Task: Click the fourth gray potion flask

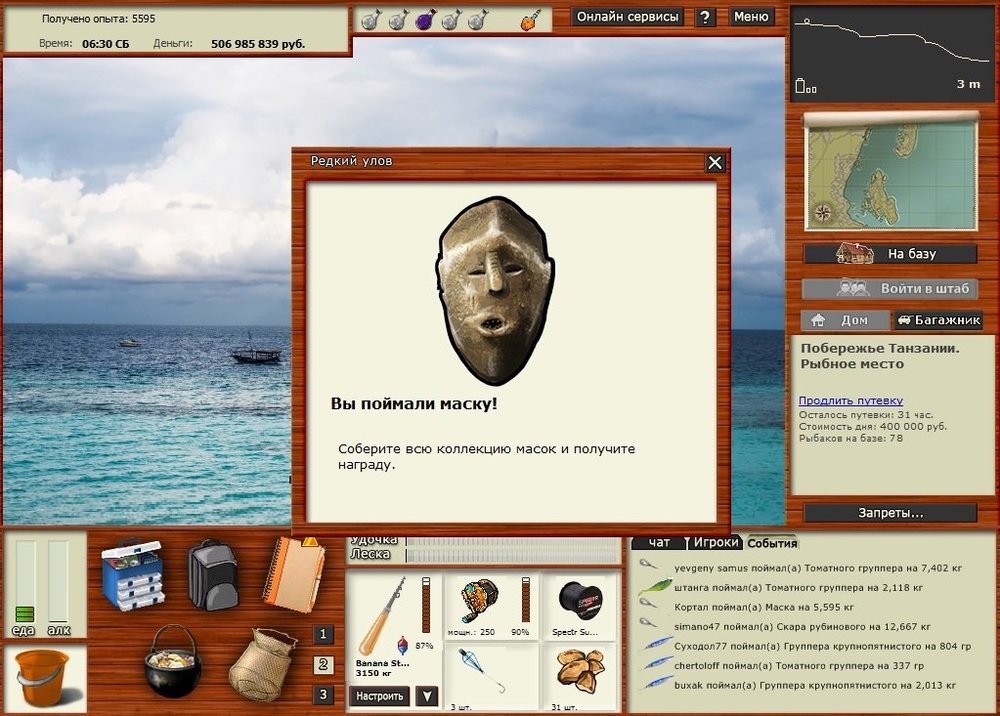Action: [x=452, y=19]
